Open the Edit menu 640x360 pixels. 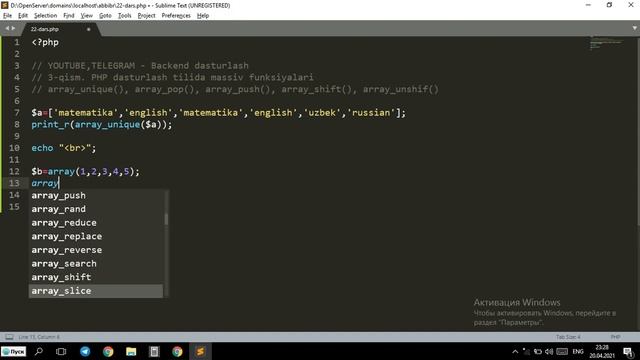pos(23,16)
